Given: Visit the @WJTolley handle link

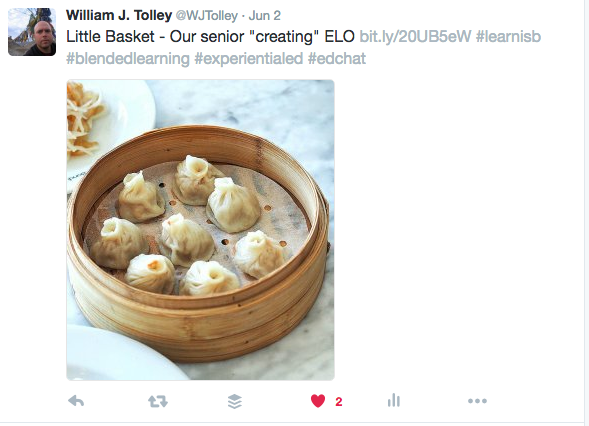Looking at the screenshot, I should pos(207,16).
